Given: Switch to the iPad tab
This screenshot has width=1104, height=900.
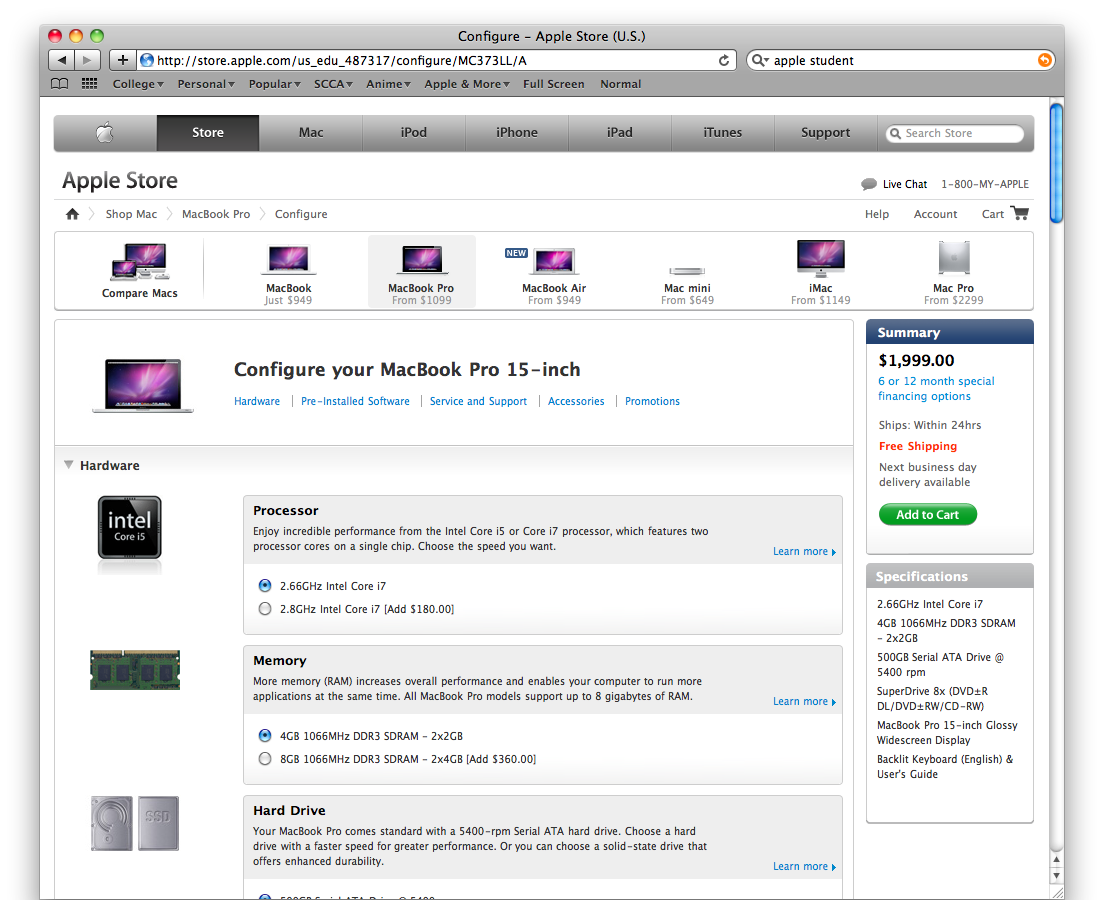Looking at the screenshot, I should click(620, 132).
